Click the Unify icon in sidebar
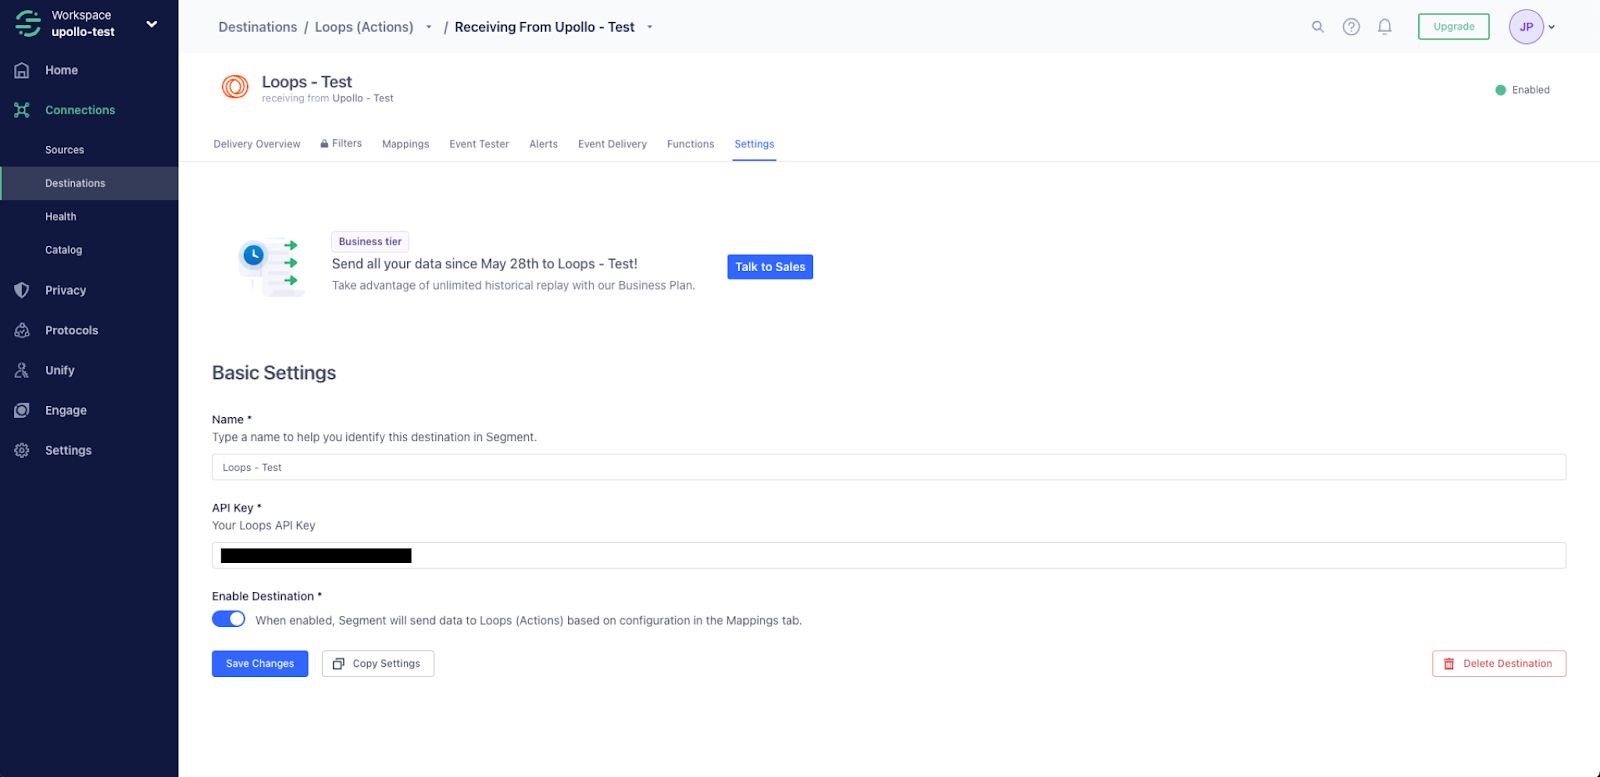 click(x=22, y=370)
